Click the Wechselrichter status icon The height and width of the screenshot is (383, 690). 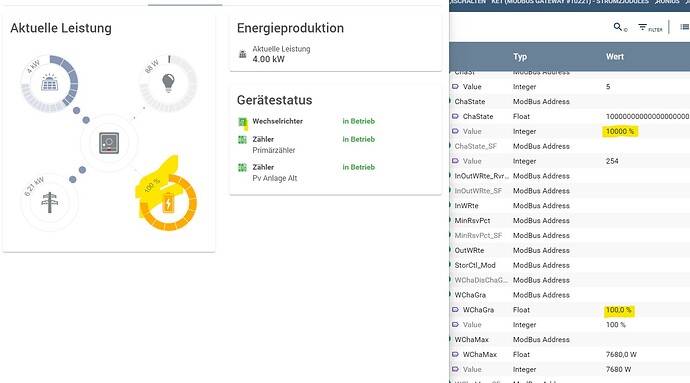click(x=242, y=122)
